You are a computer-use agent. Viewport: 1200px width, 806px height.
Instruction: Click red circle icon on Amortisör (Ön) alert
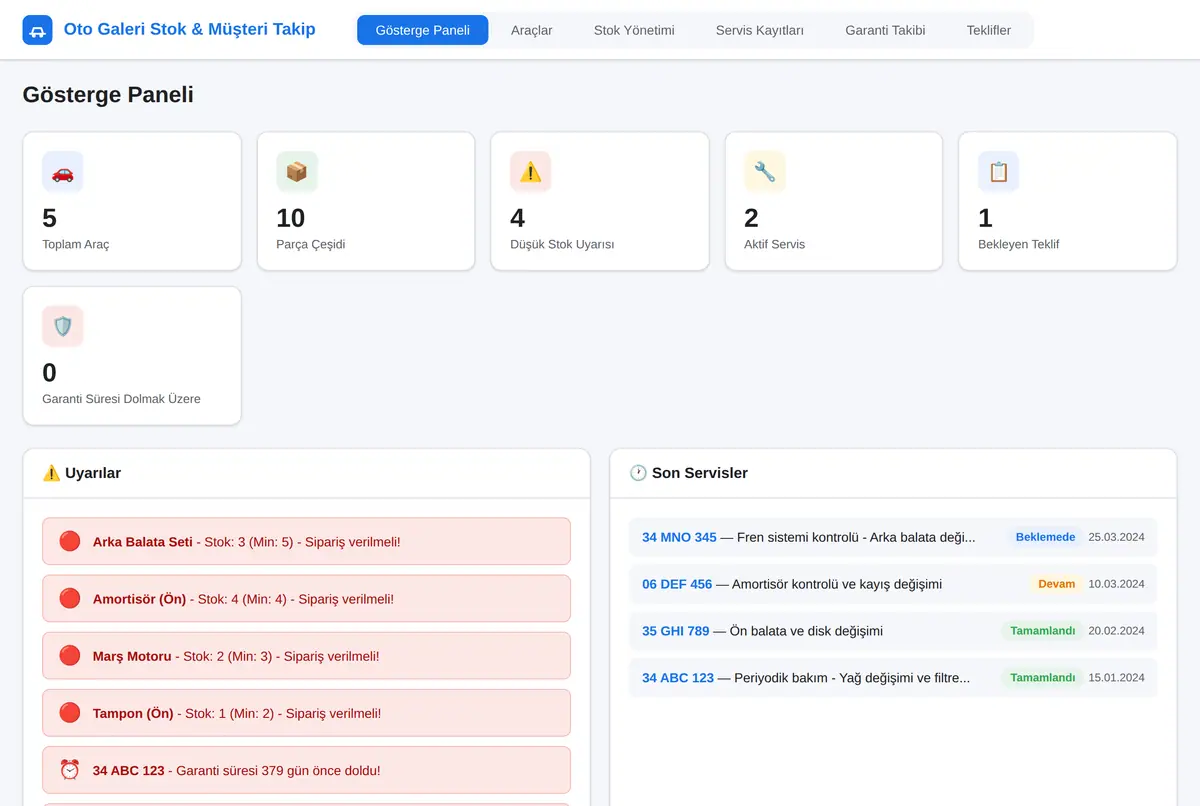pyautogui.click(x=69, y=598)
